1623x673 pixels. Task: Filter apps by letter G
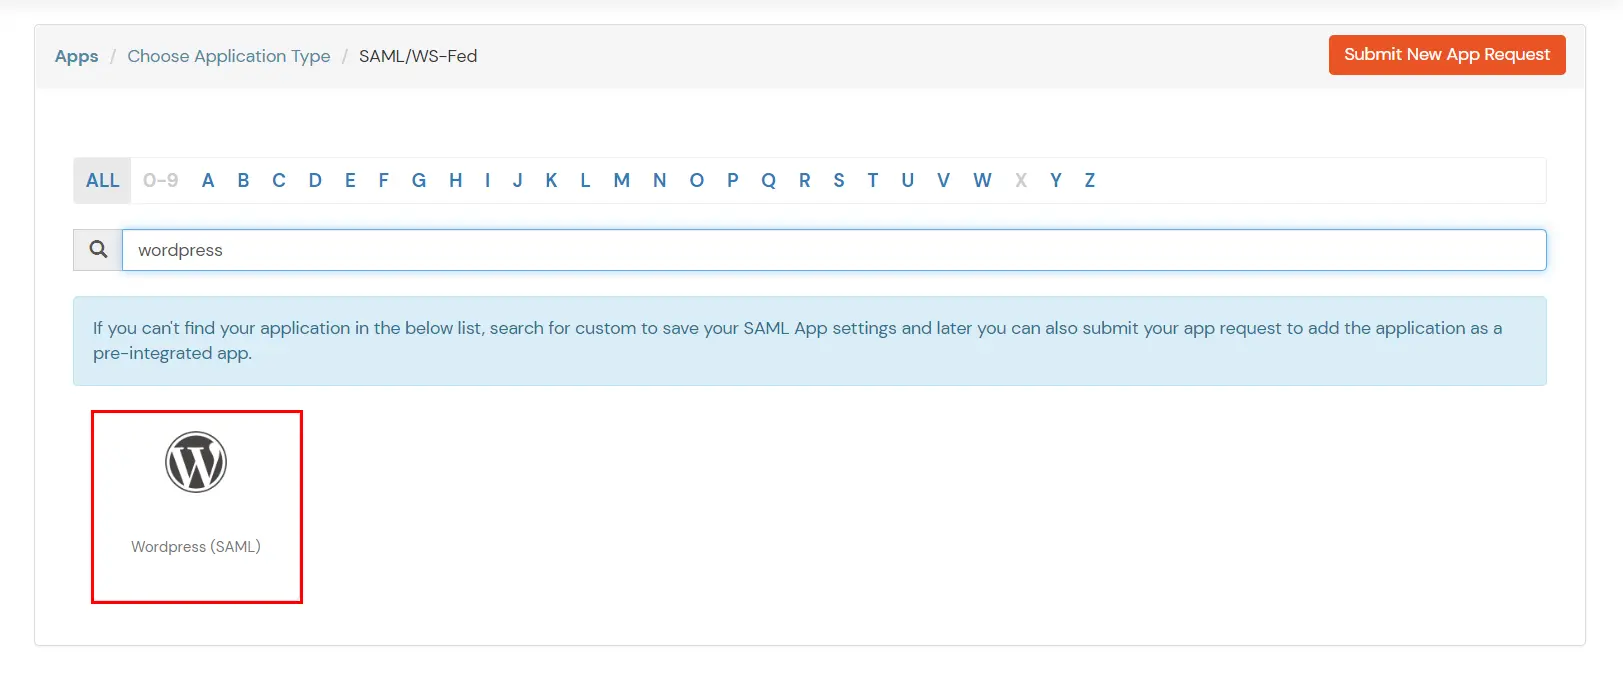coord(419,181)
